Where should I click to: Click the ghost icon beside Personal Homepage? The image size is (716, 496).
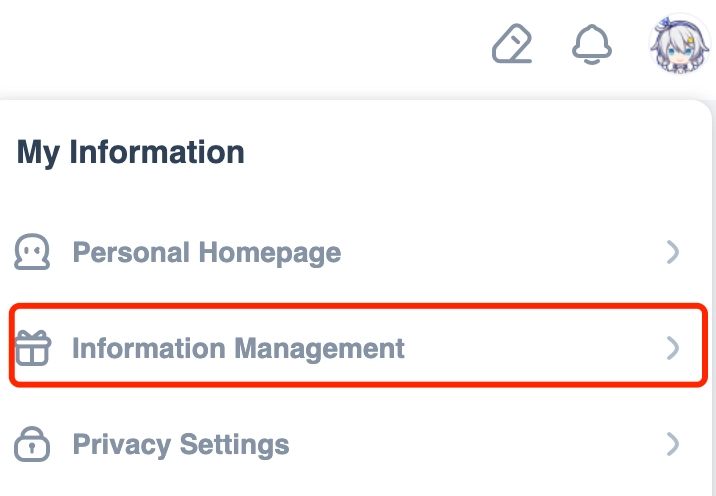[x=32, y=253]
